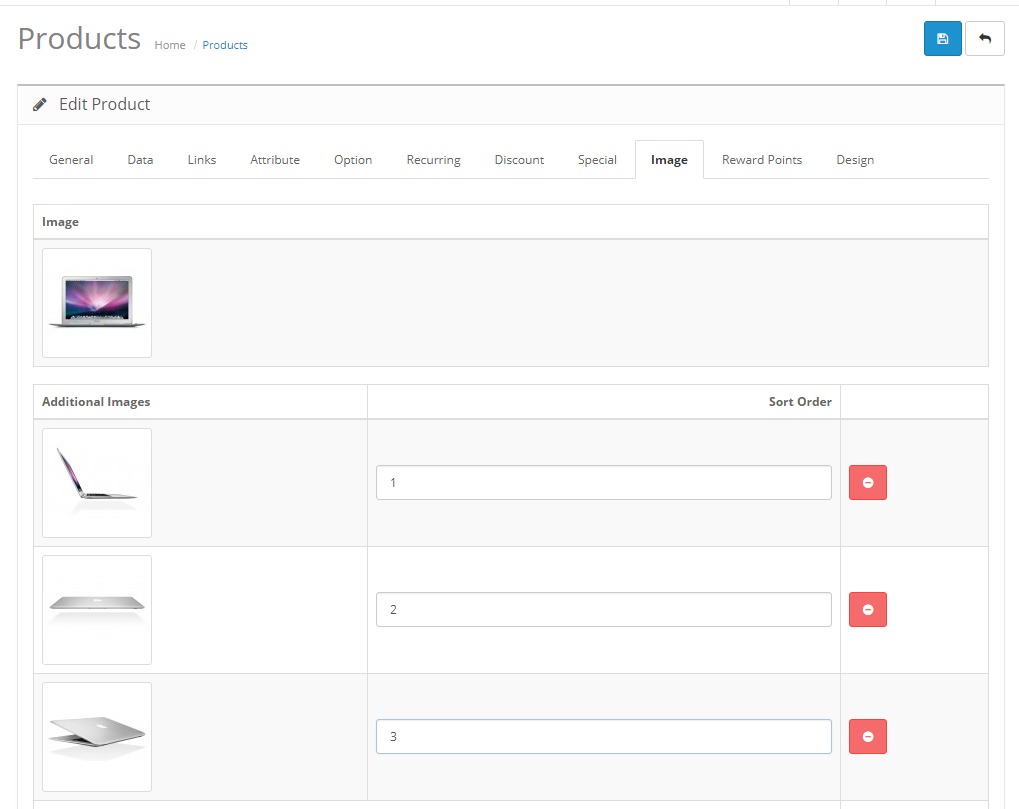Image resolution: width=1019 pixels, height=809 pixels.
Task: Switch to the Recurring tab
Action: (433, 160)
